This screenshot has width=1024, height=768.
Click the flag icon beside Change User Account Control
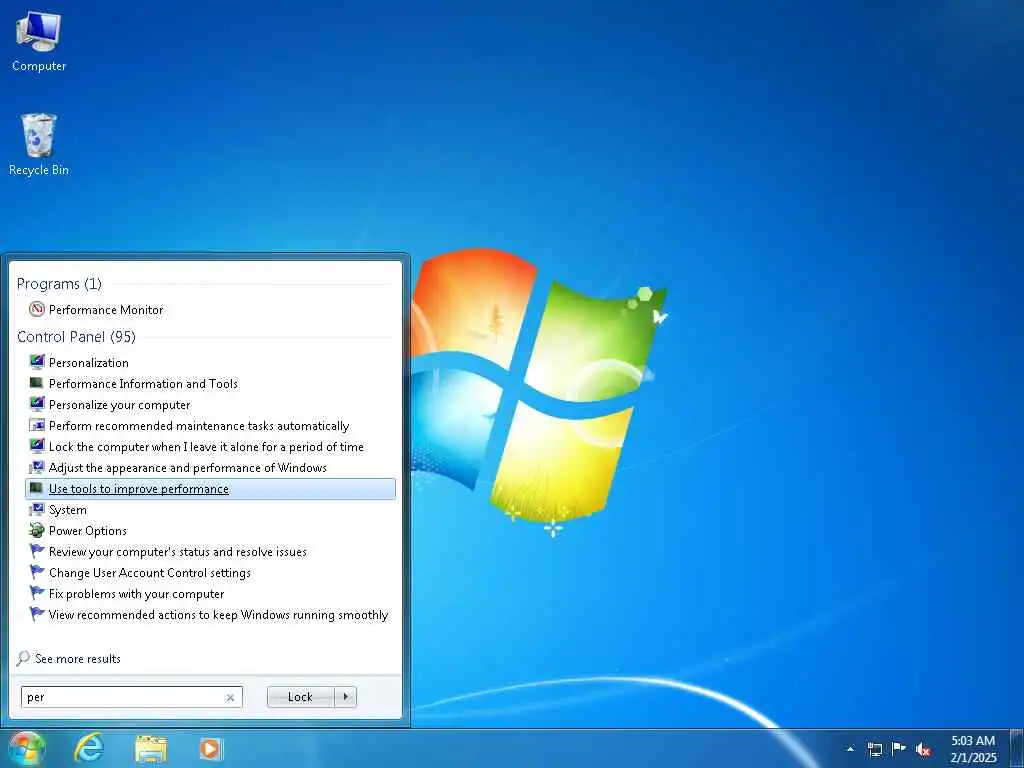(37, 572)
